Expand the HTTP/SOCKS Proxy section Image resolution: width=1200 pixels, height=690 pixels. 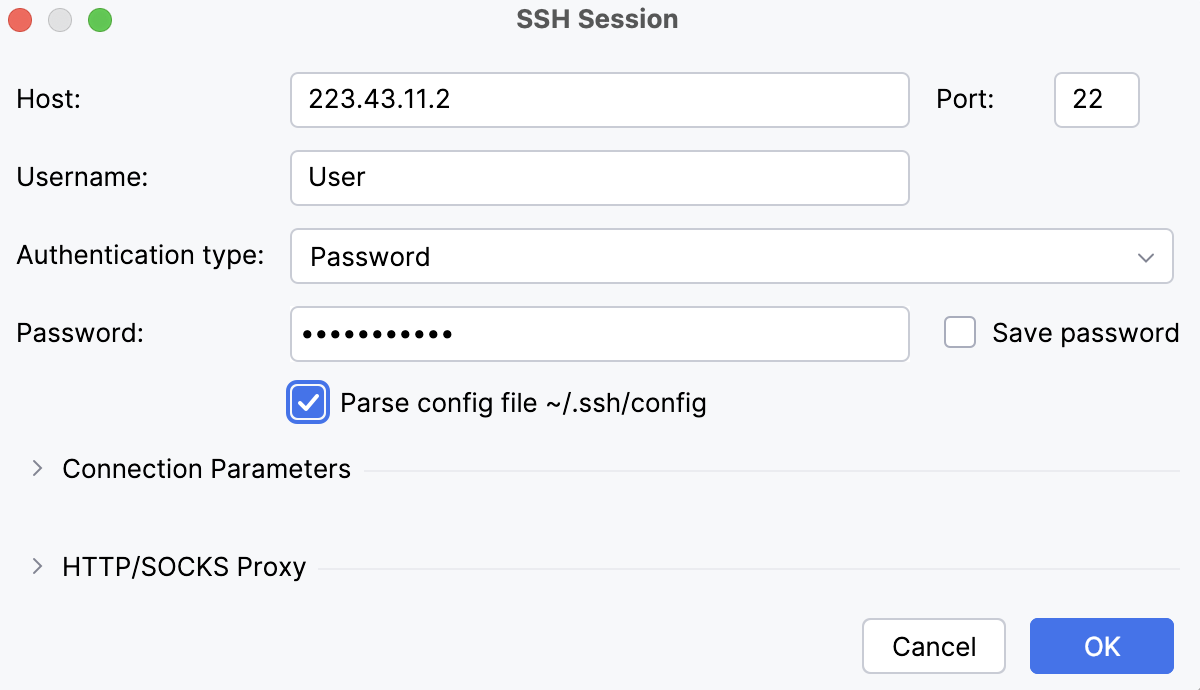(x=183, y=567)
